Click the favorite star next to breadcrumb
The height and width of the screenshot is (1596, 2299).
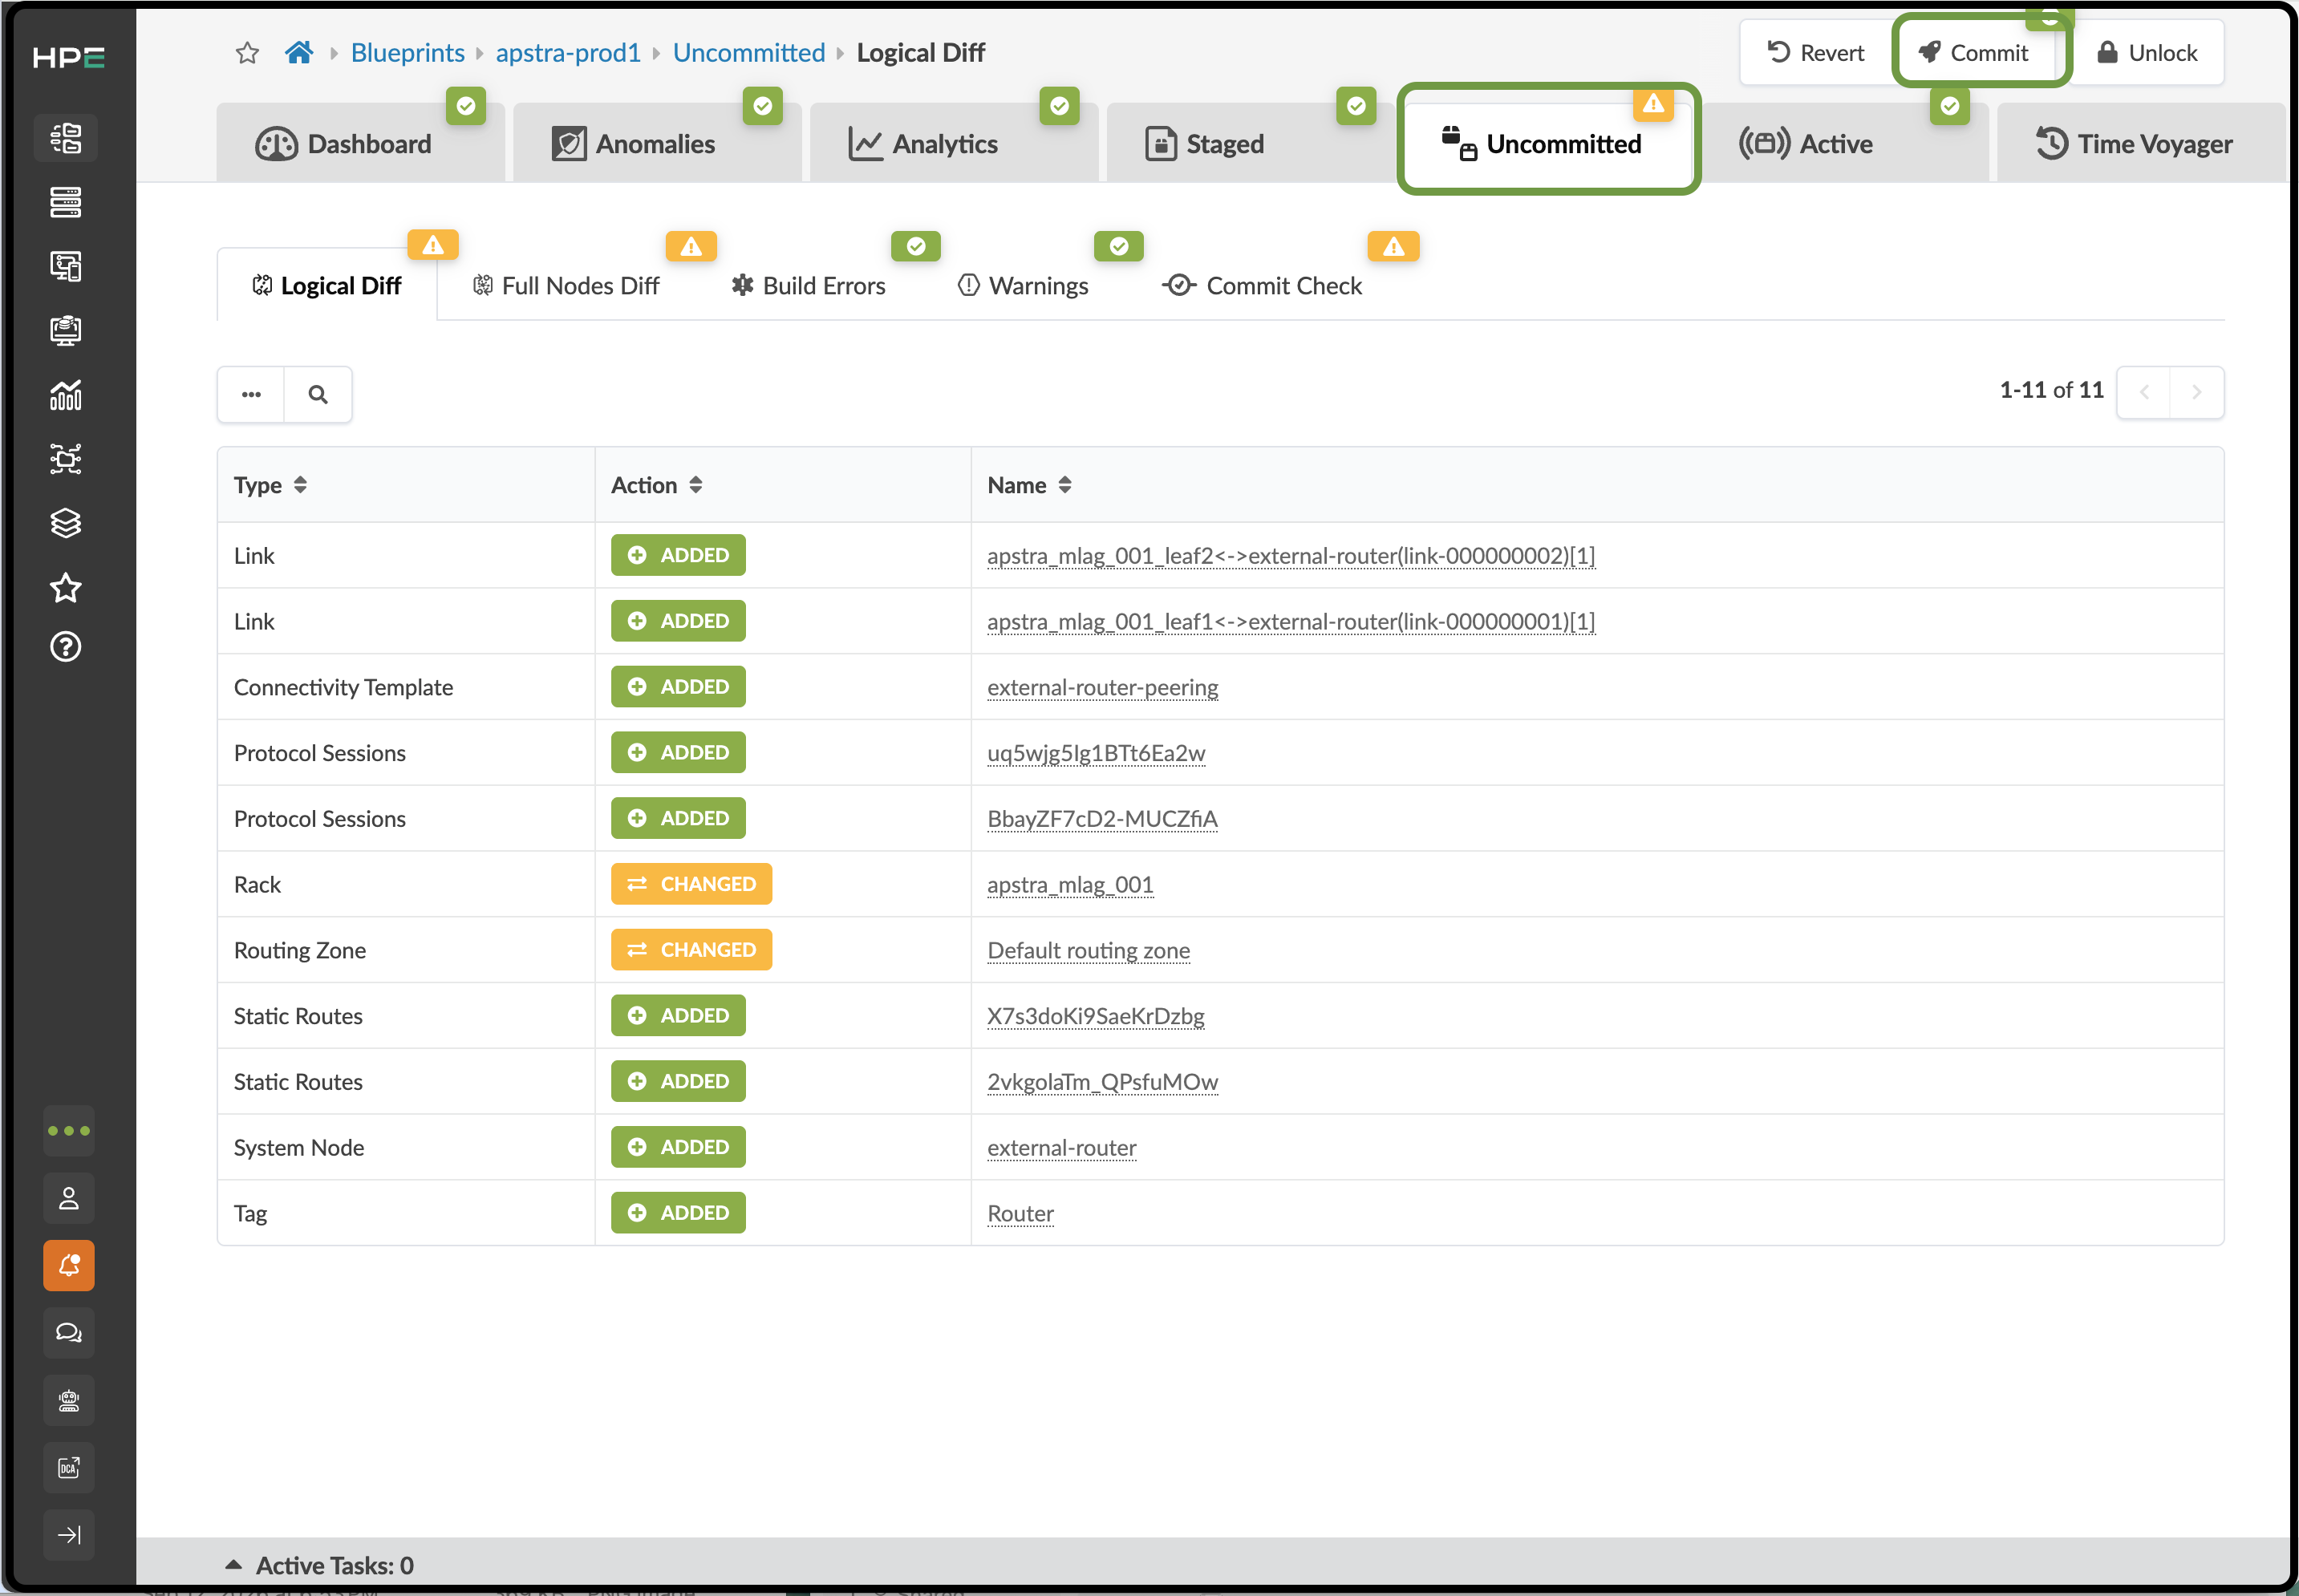tap(247, 53)
